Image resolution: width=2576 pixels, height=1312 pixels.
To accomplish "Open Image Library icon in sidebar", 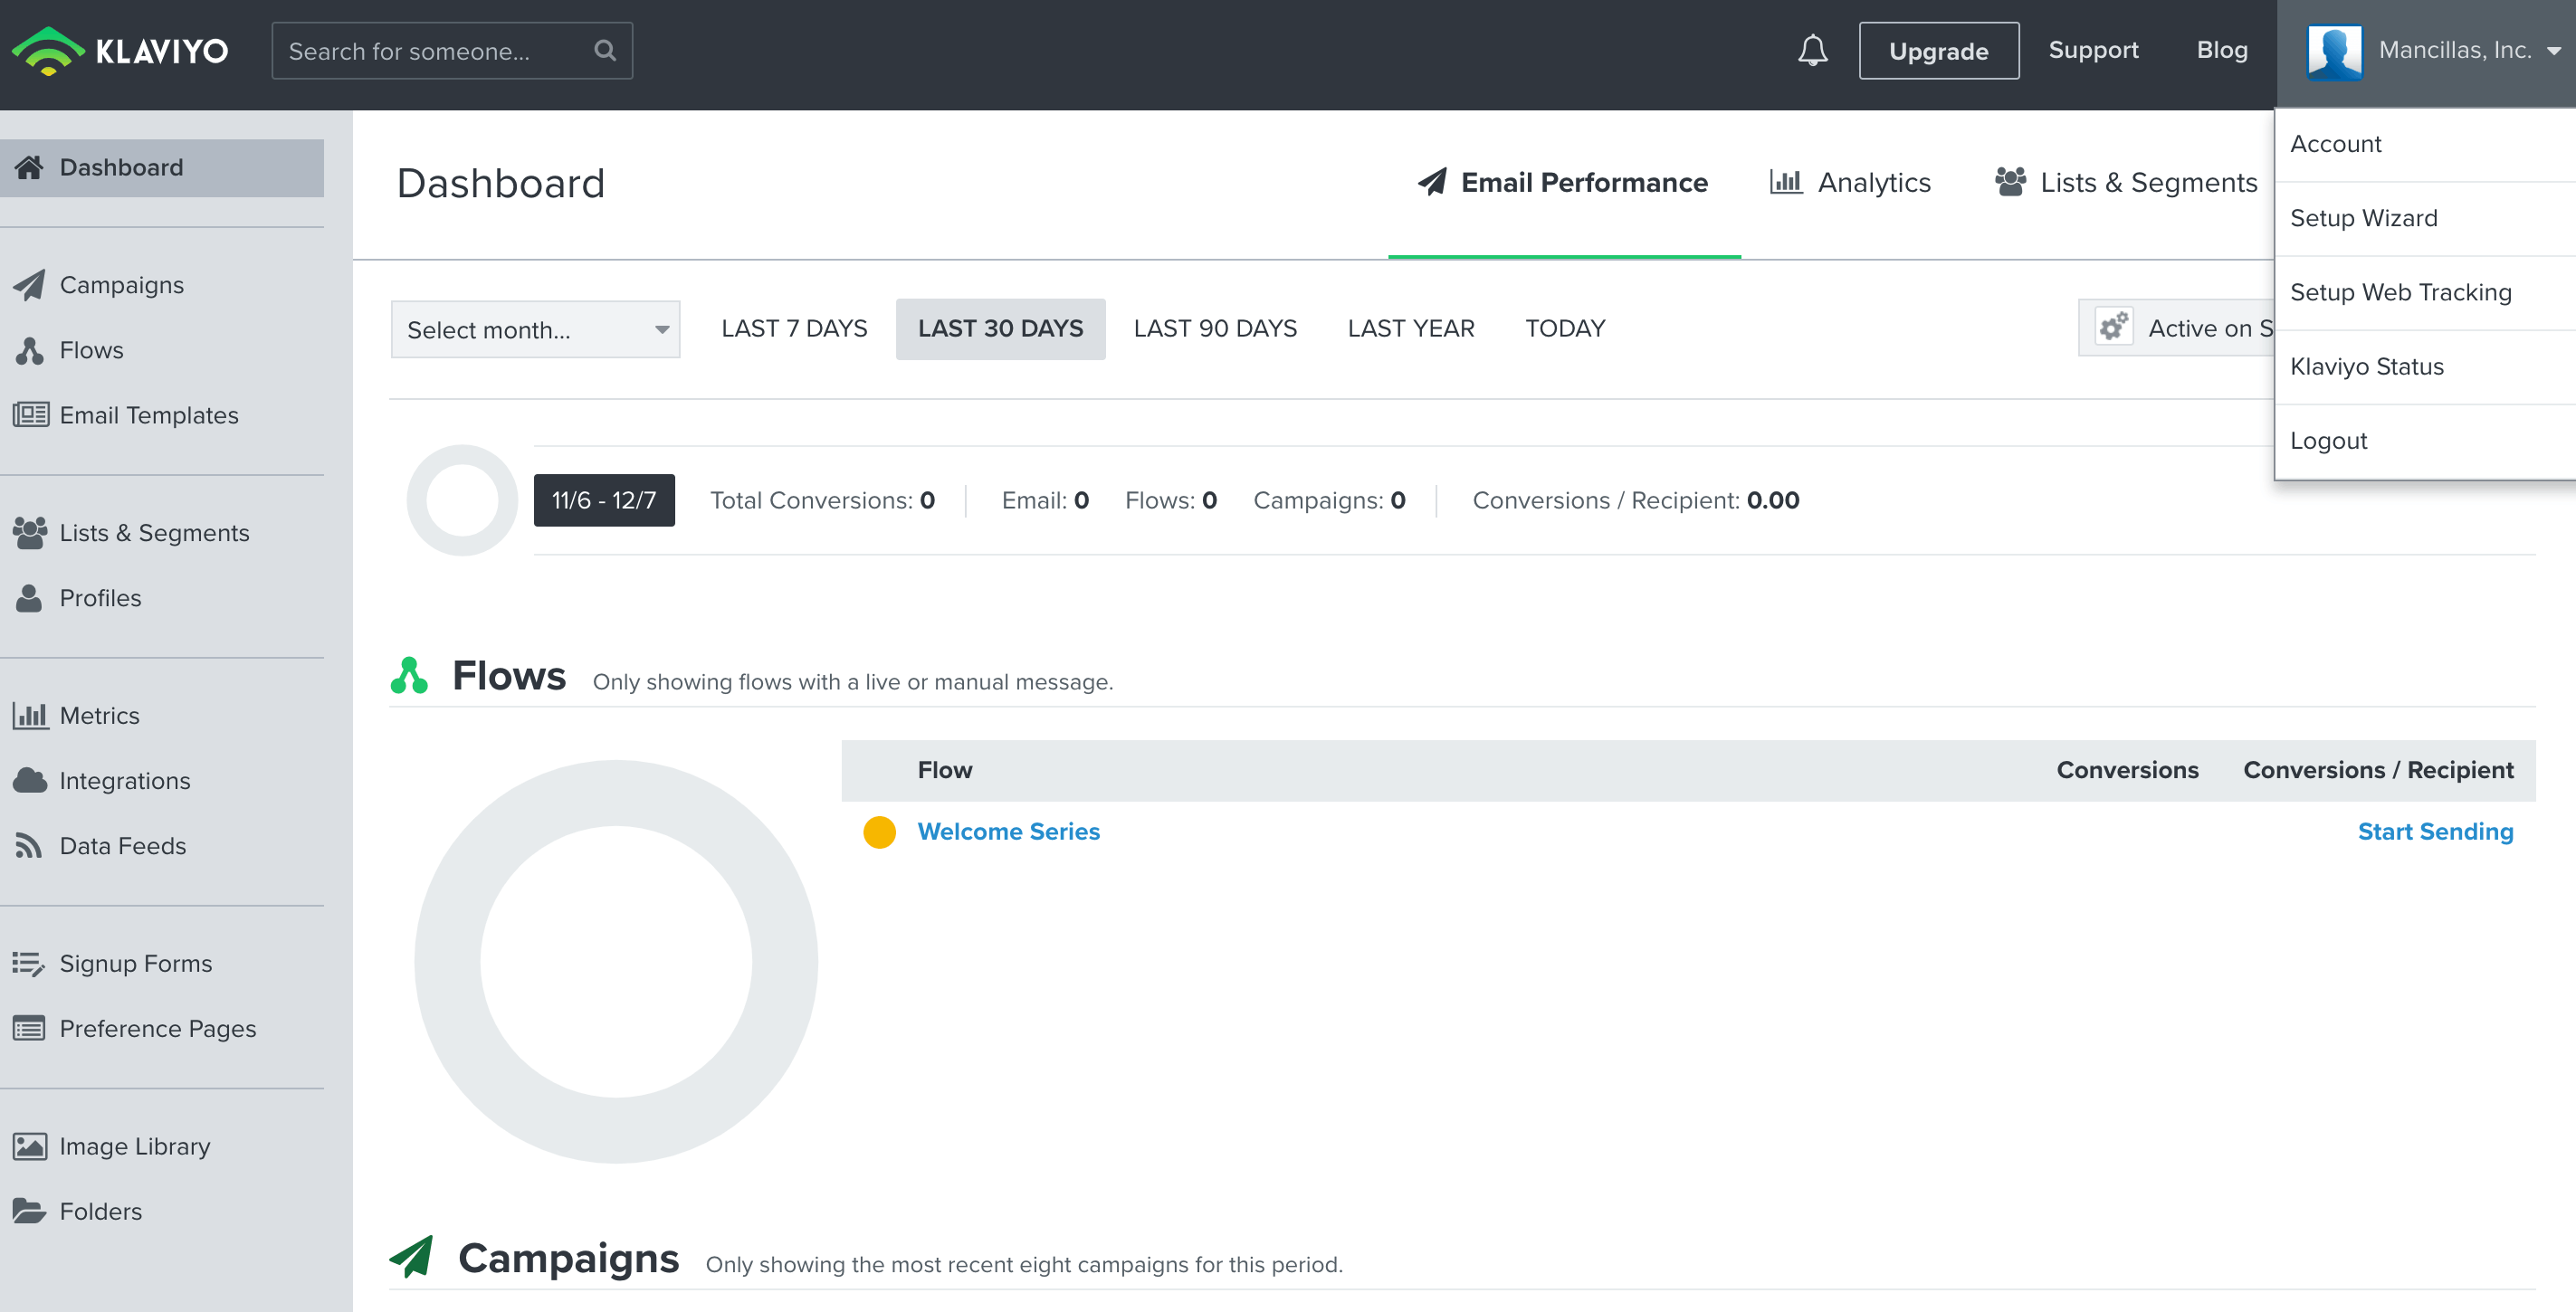I will pyautogui.click(x=30, y=1146).
